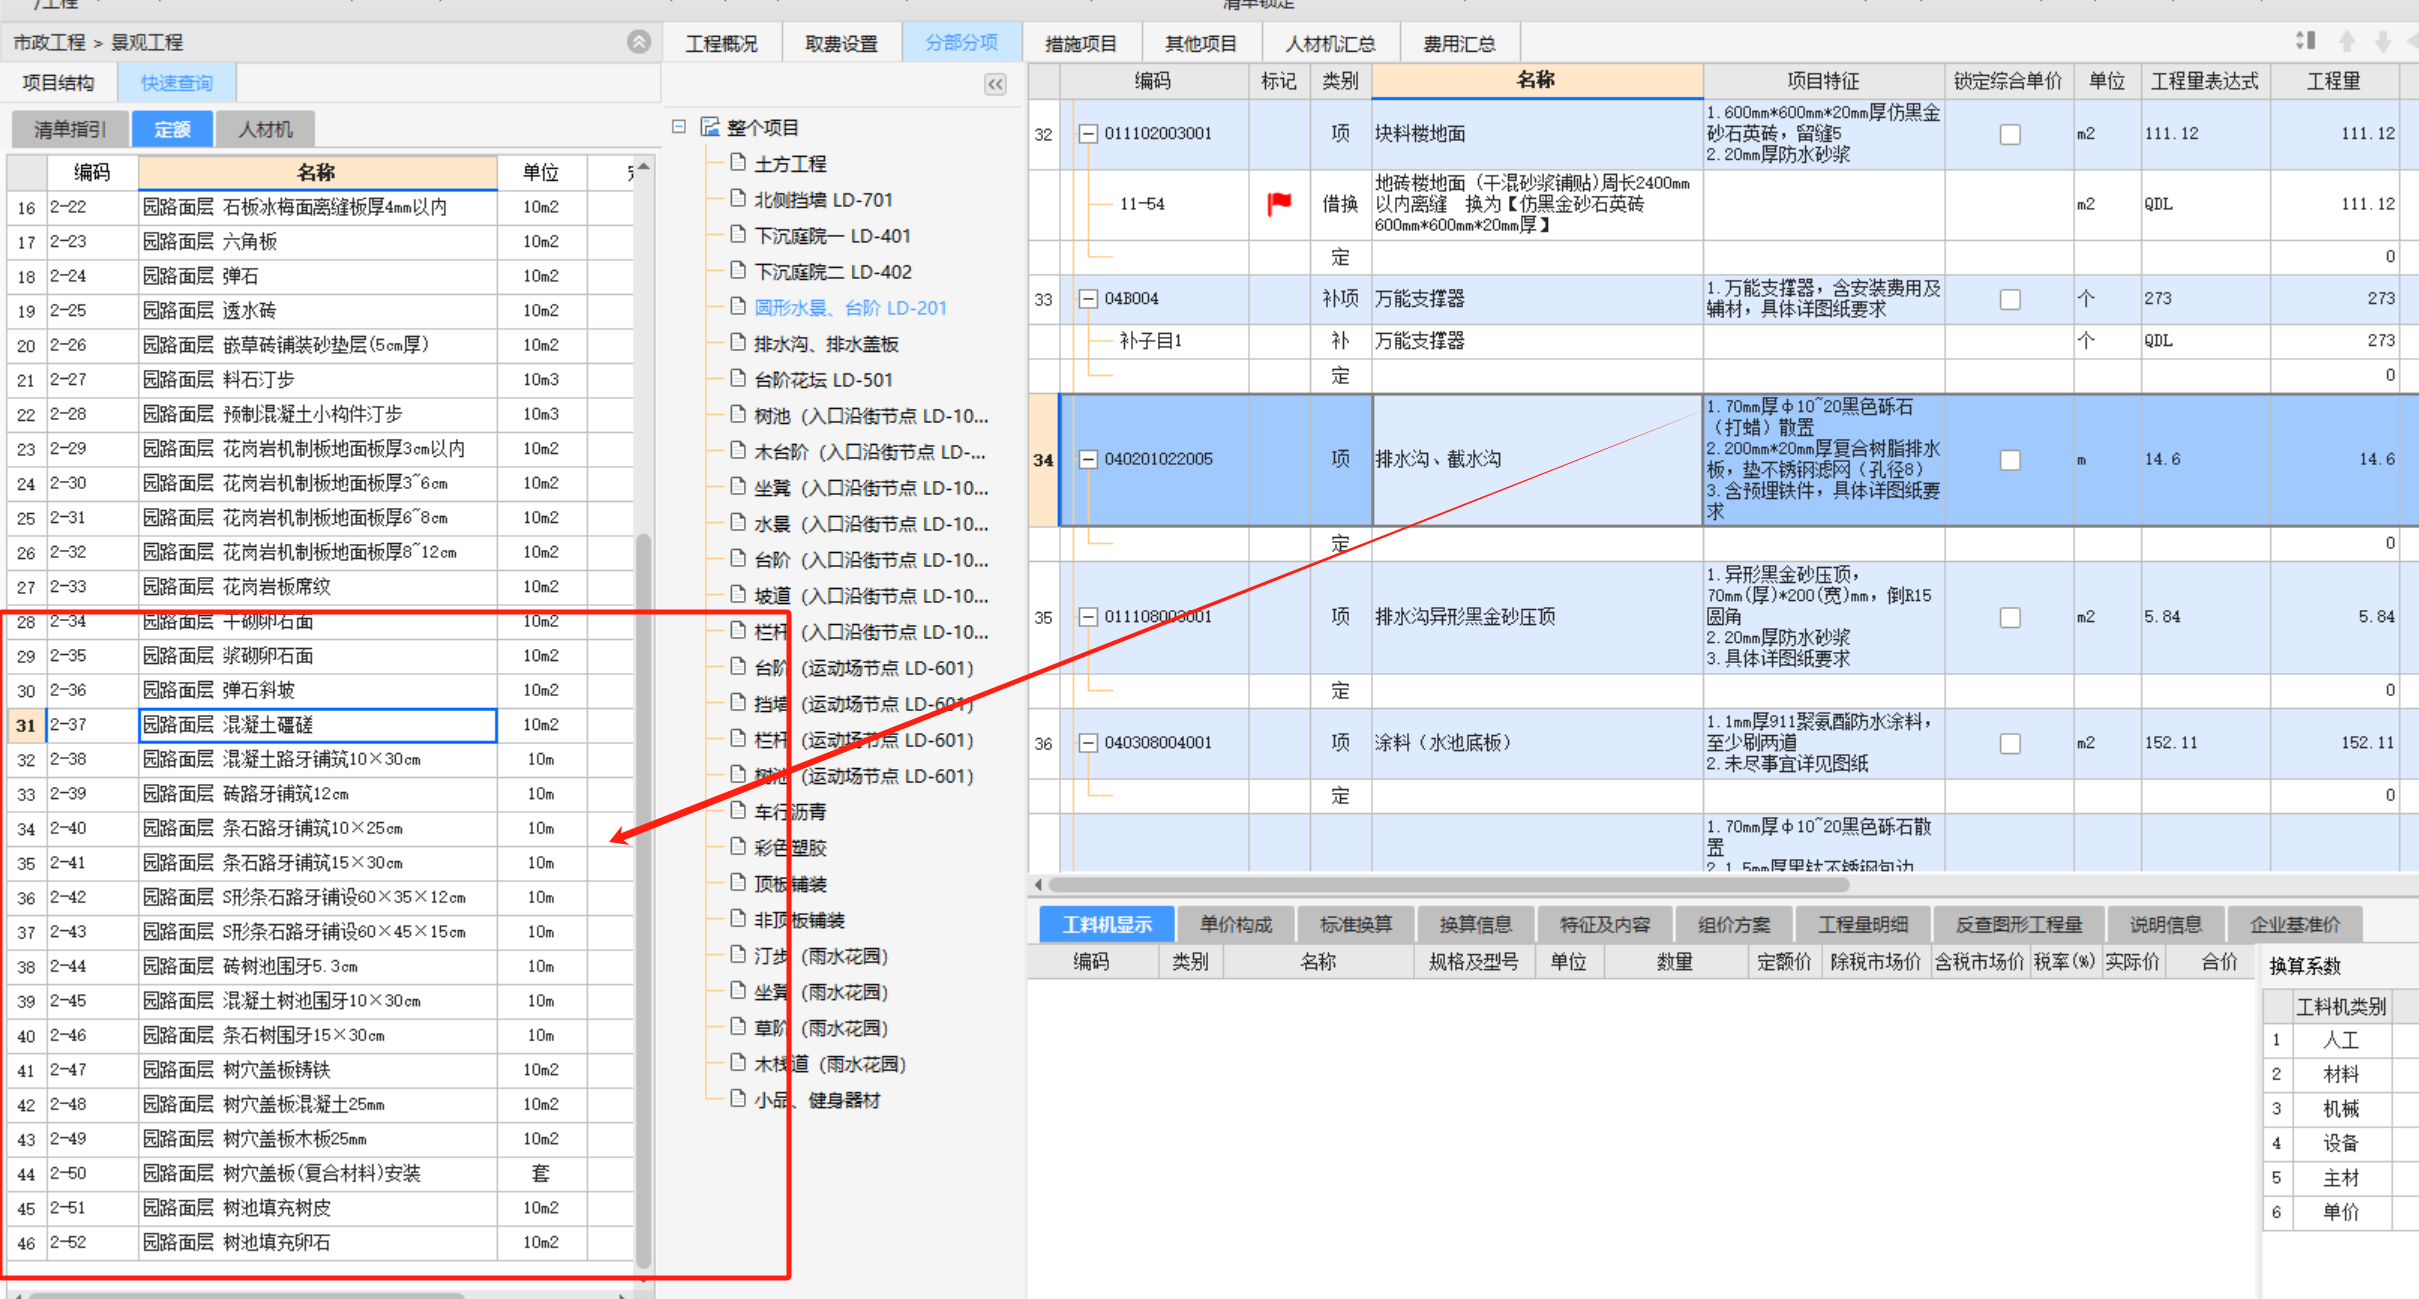Viewport: 2419px width, 1299px height.
Task: Collapse row 32 item 011102003001
Action: coord(1088,134)
